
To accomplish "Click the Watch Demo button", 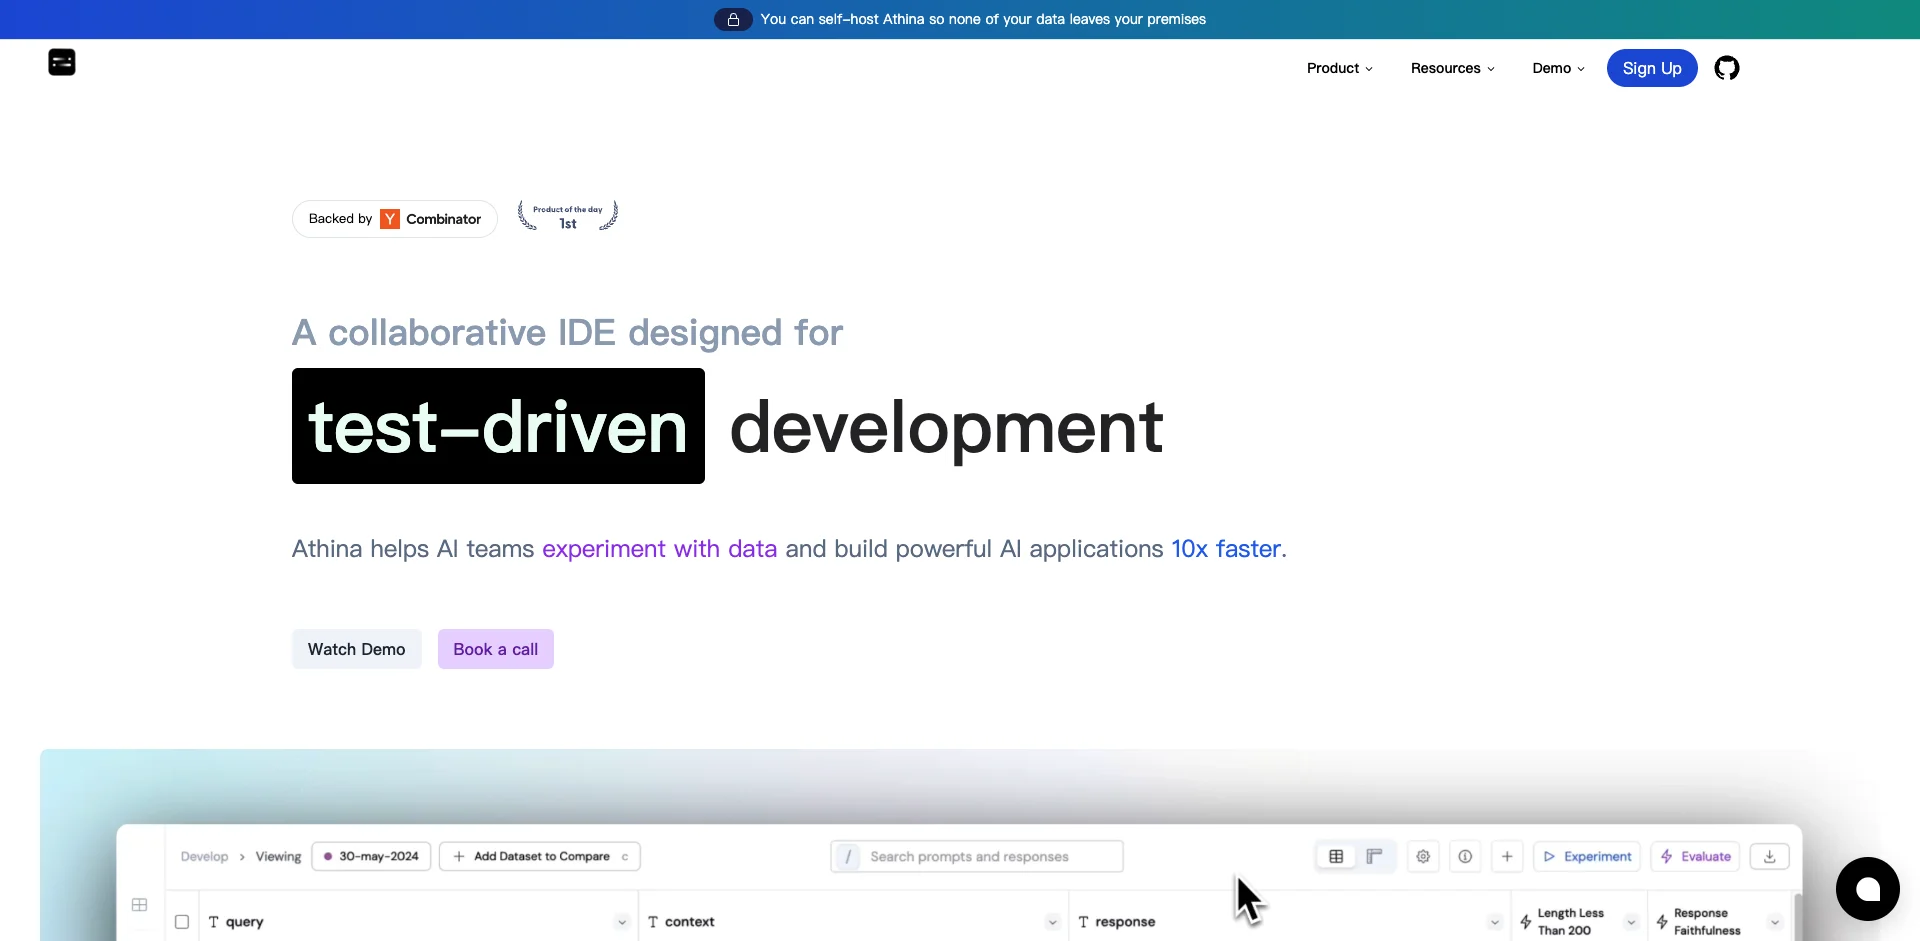I will point(357,649).
